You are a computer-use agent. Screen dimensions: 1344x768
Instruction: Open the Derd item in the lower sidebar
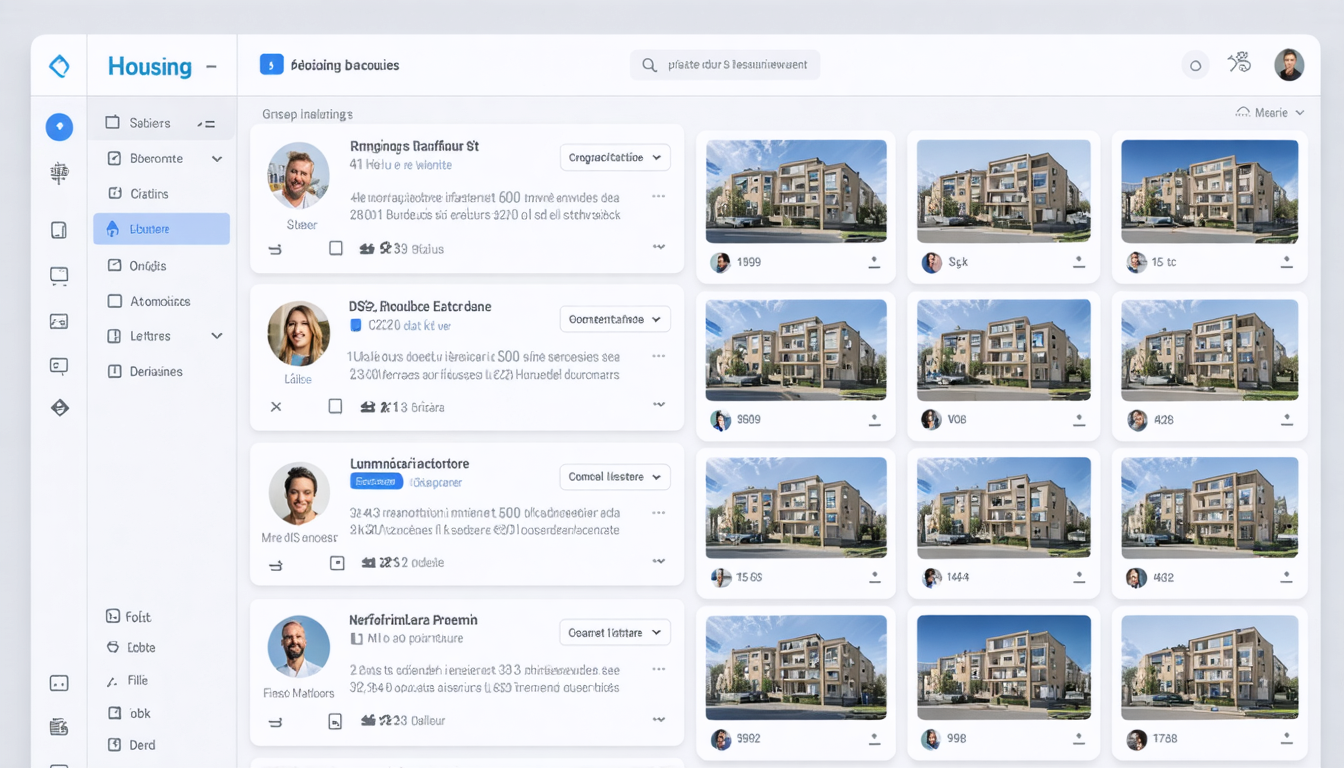pos(131,745)
